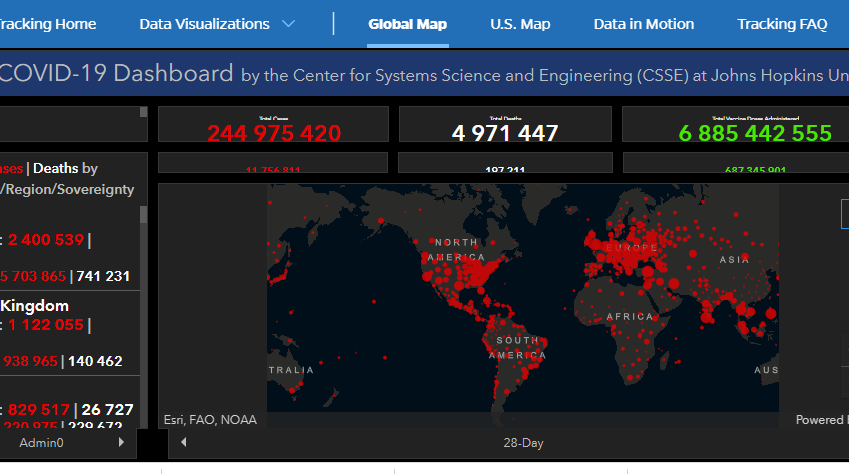This screenshot has width=849, height=474.
Task: Open the Tracking Home page
Action: 48,24
